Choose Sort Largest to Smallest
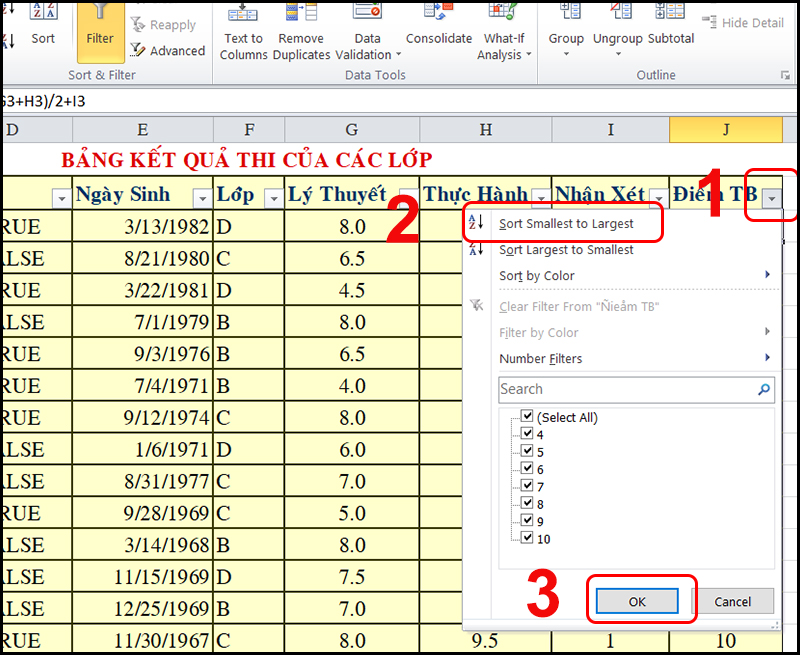The height and width of the screenshot is (655, 800). tap(565, 250)
